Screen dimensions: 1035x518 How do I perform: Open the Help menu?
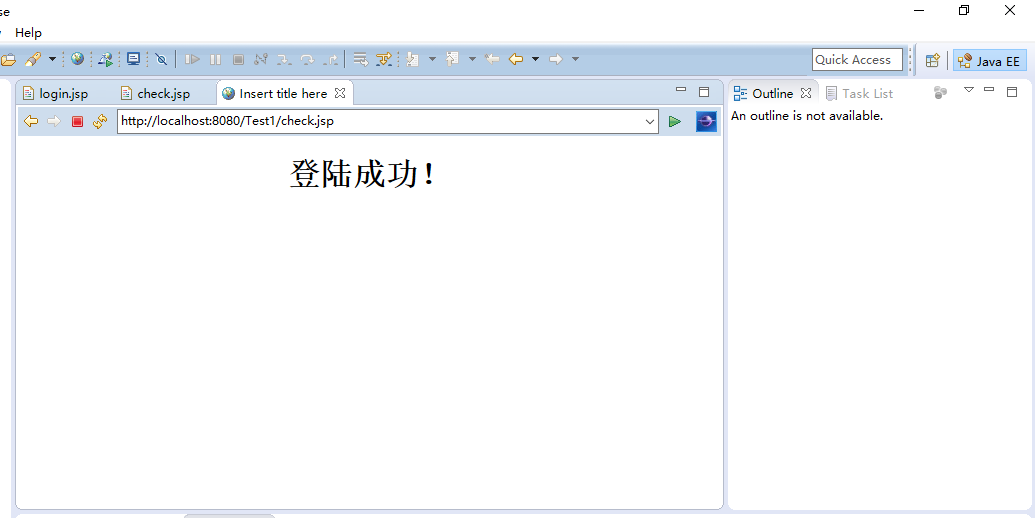point(28,32)
